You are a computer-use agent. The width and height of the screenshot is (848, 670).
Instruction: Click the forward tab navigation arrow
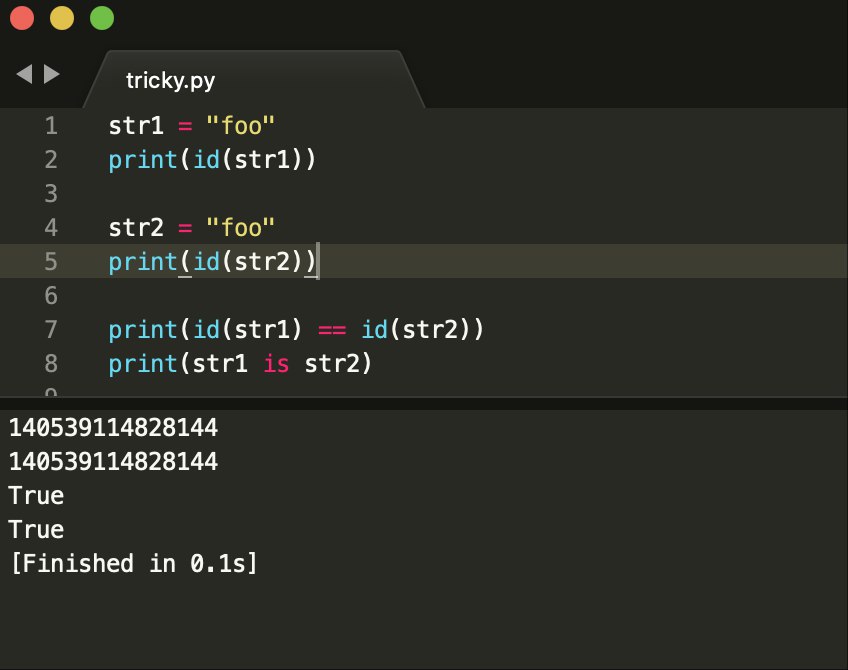51,74
